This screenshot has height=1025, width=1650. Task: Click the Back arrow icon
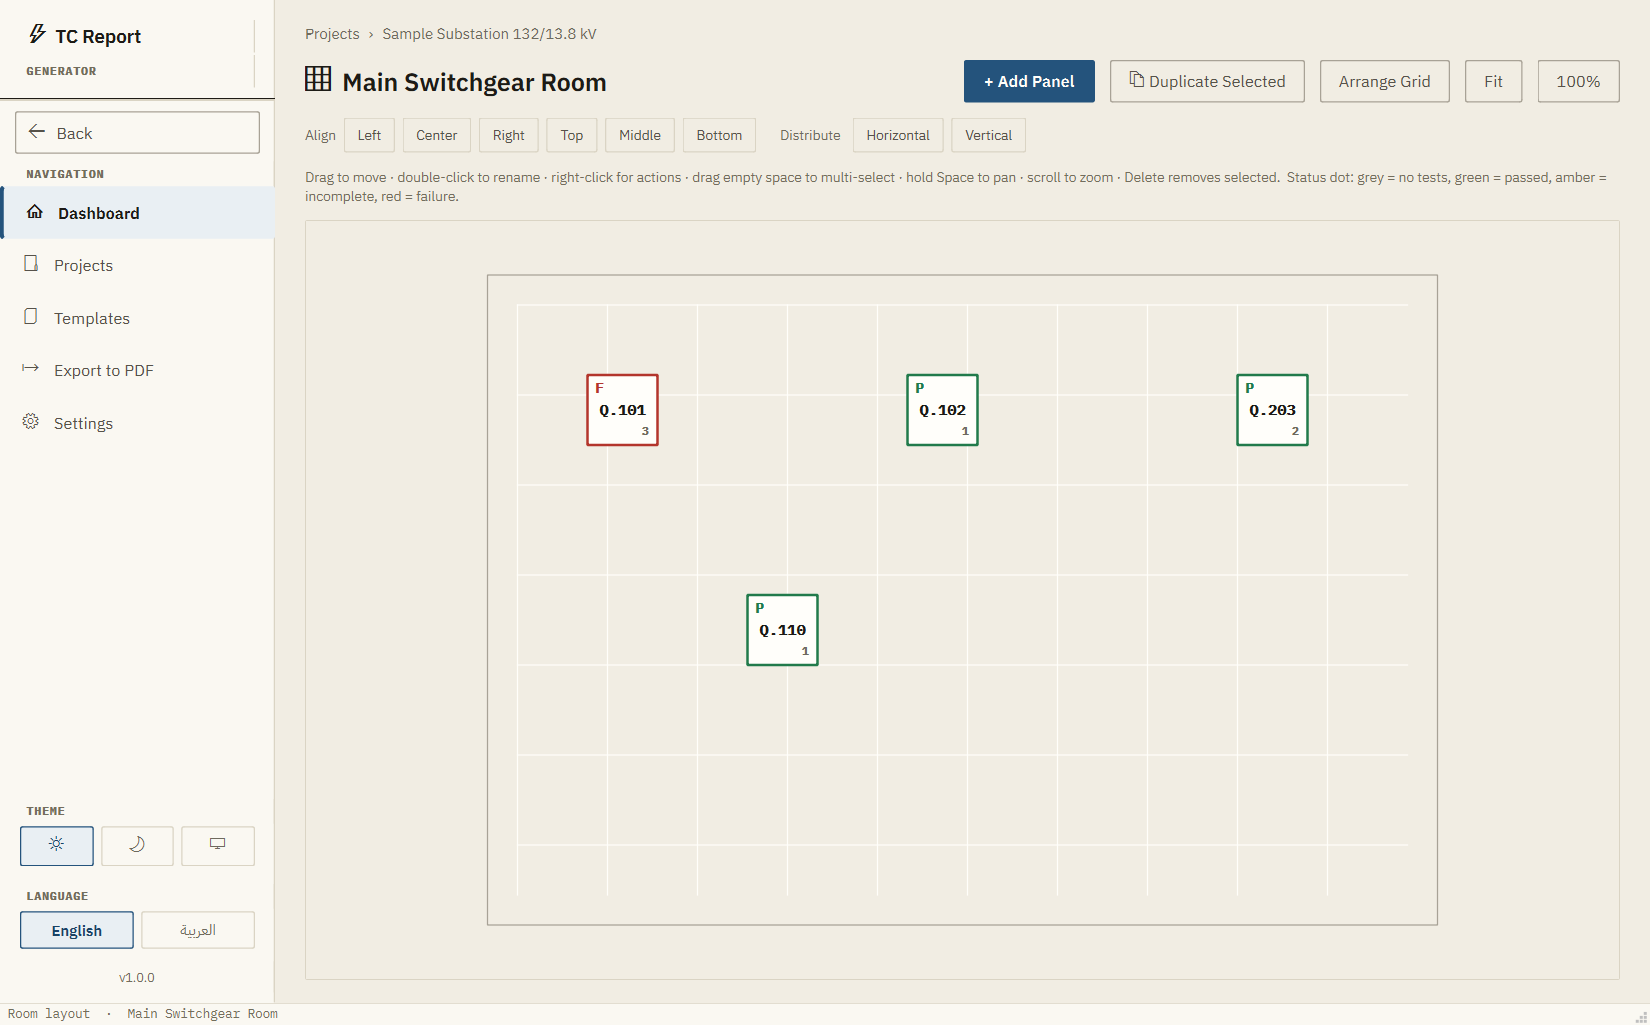pyautogui.click(x=37, y=132)
